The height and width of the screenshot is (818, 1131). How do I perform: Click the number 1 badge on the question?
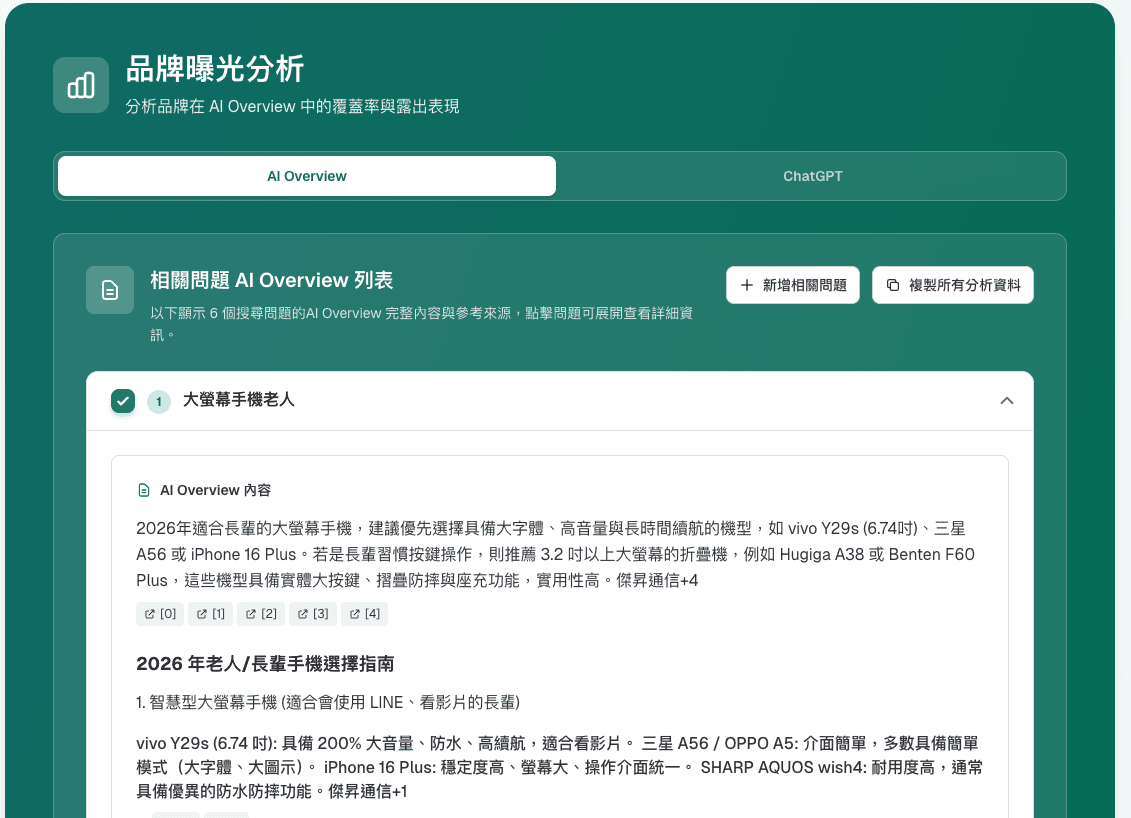point(158,400)
